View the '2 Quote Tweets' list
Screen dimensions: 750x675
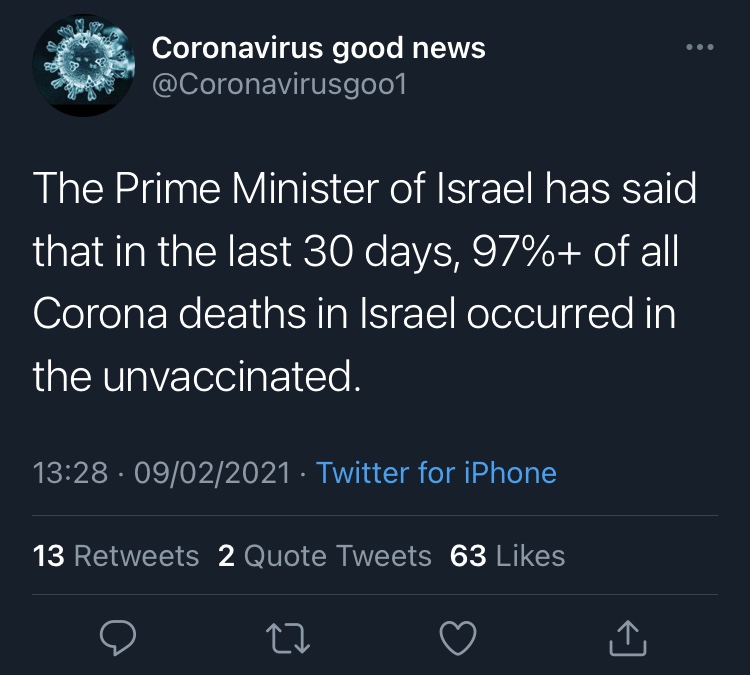pyautogui.click(x=325, y=556)
